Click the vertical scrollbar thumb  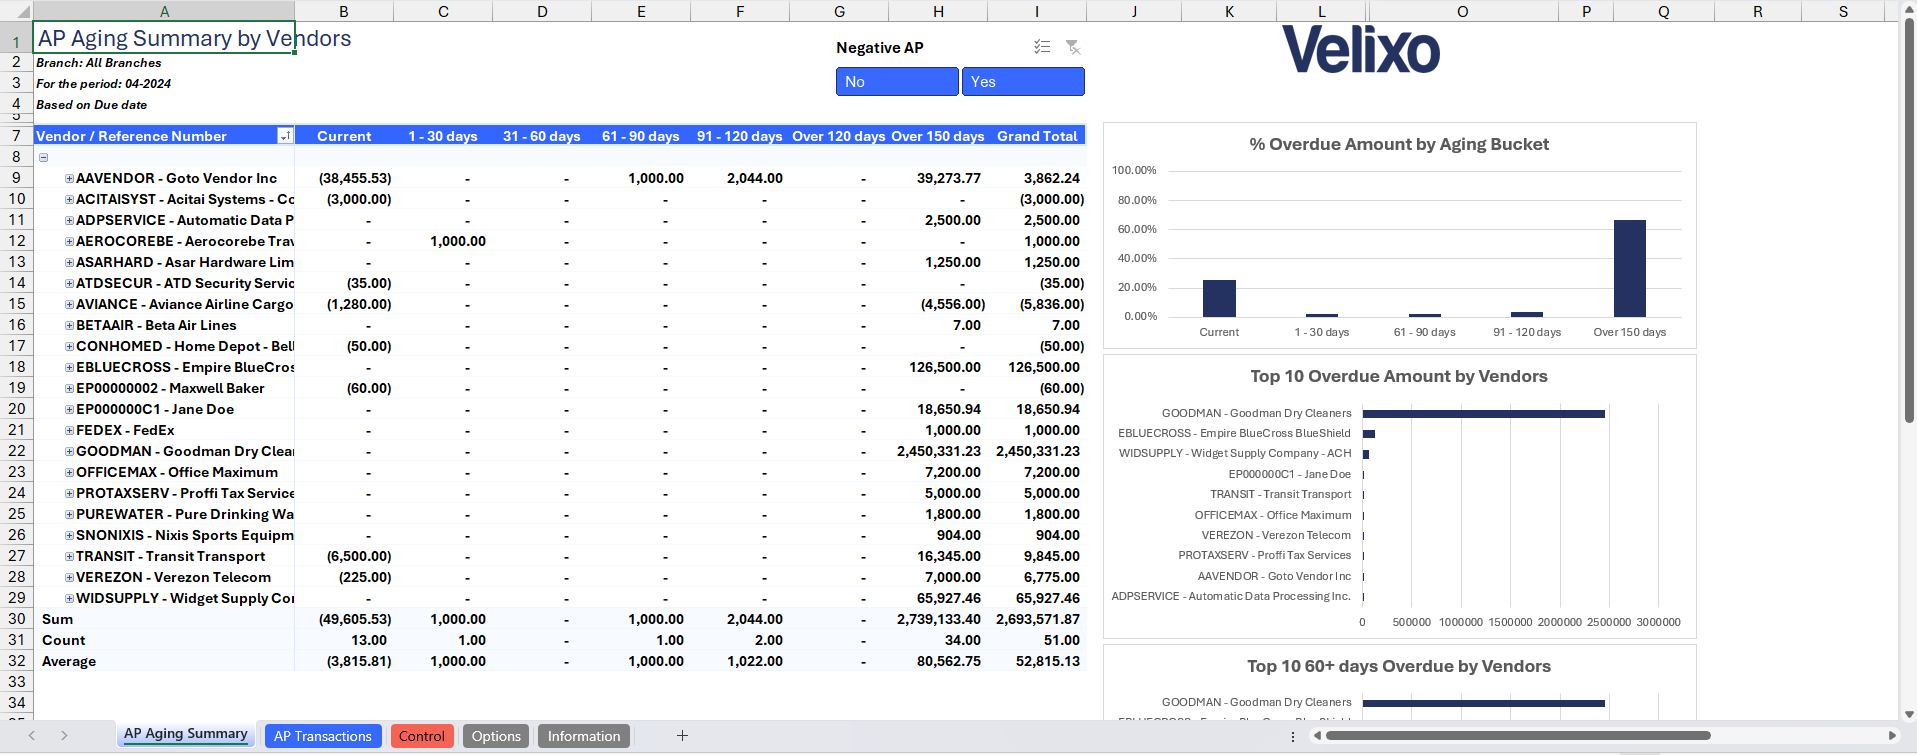pos(1909,220)
